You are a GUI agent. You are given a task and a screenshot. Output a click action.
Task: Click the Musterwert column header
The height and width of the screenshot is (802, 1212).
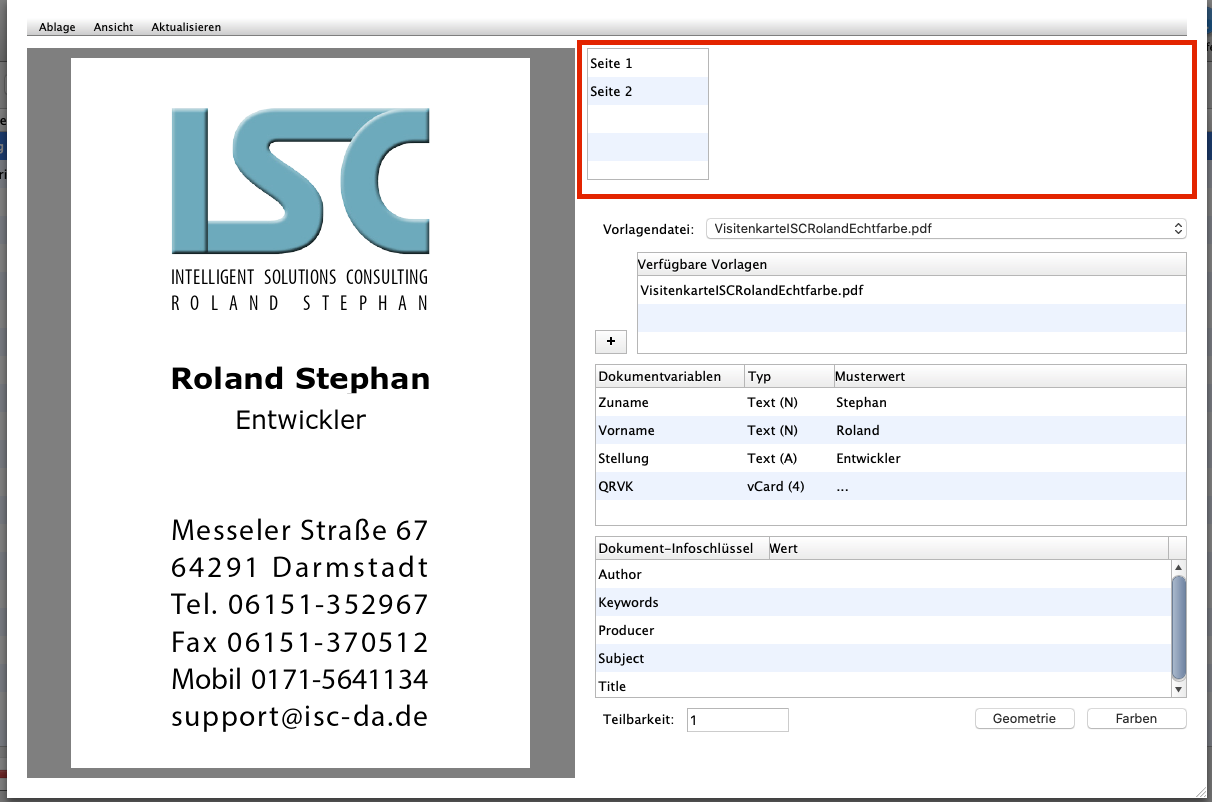coord(1010,377)
